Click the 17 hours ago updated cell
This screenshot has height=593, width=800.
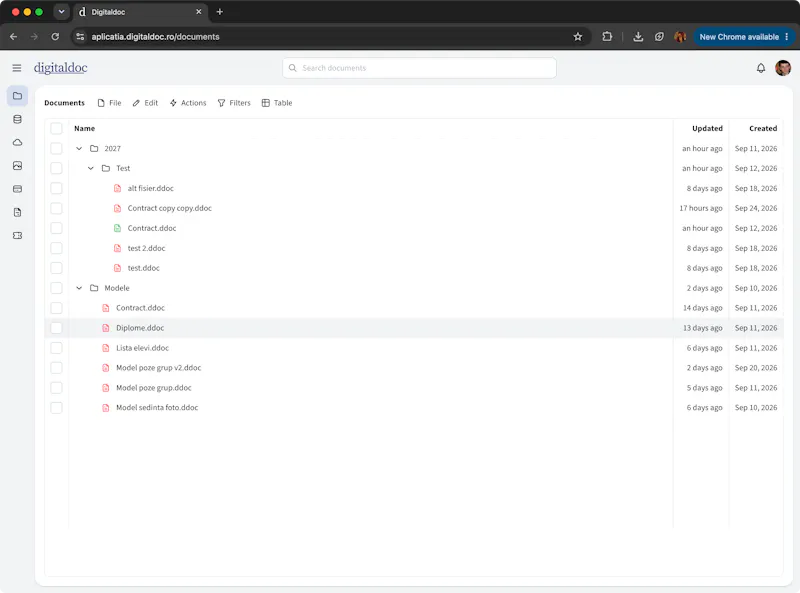pos(701,208)
